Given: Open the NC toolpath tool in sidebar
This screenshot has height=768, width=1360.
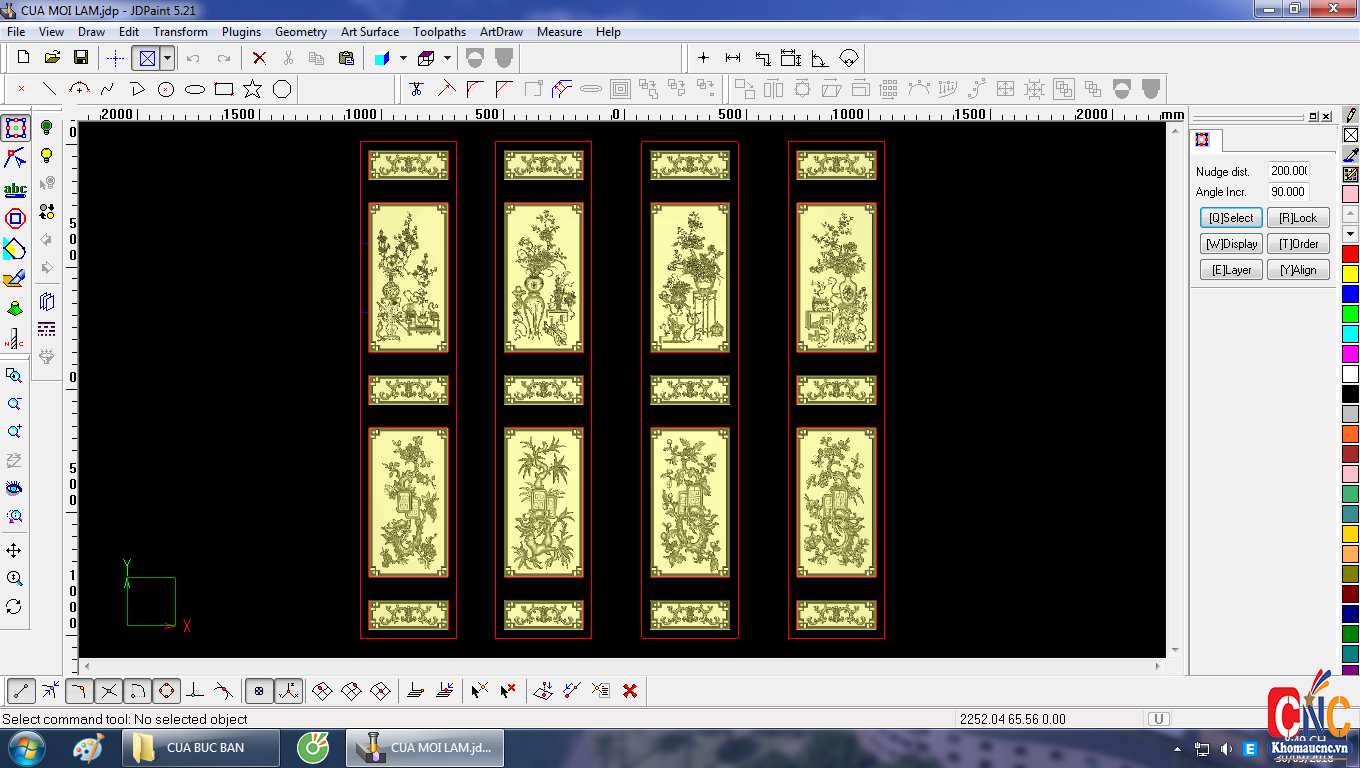Looking at the screenshot, I should click(15, 339).
